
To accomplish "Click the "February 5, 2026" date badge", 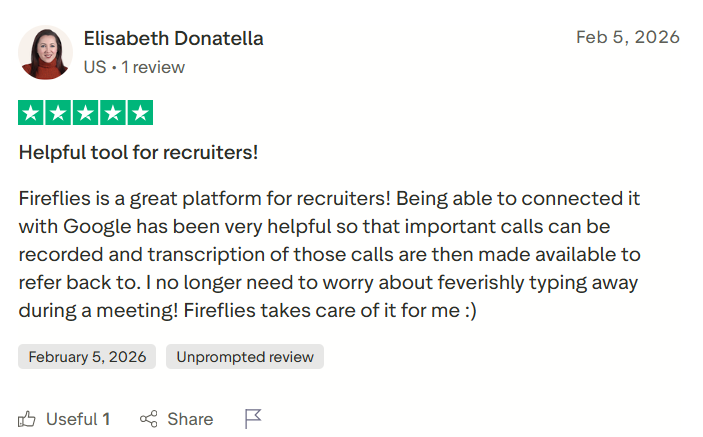I will (x=87, y=357).
